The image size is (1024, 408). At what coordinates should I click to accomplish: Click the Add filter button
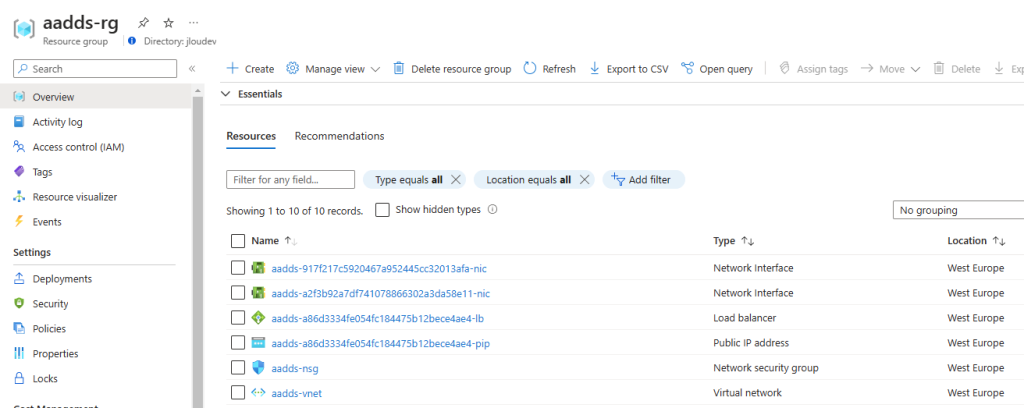click(x=643, y=180)
